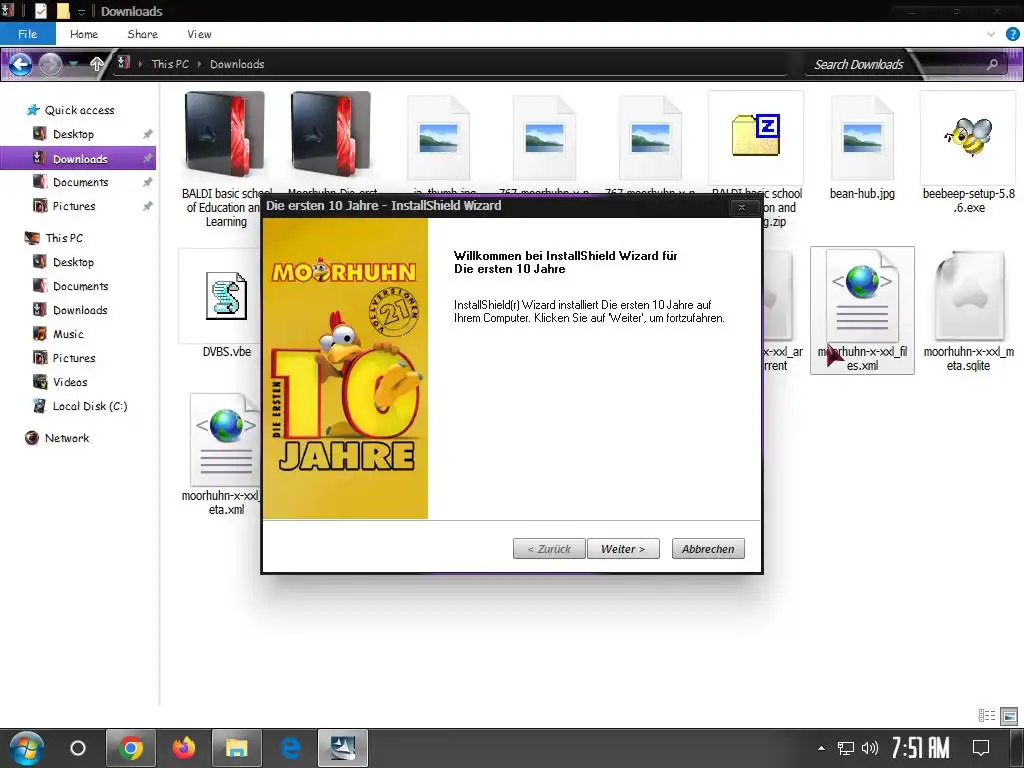Viewport: 1024px width, 768px height.
Task: Click the forward navigation arrow
Action: click(50, 64)
